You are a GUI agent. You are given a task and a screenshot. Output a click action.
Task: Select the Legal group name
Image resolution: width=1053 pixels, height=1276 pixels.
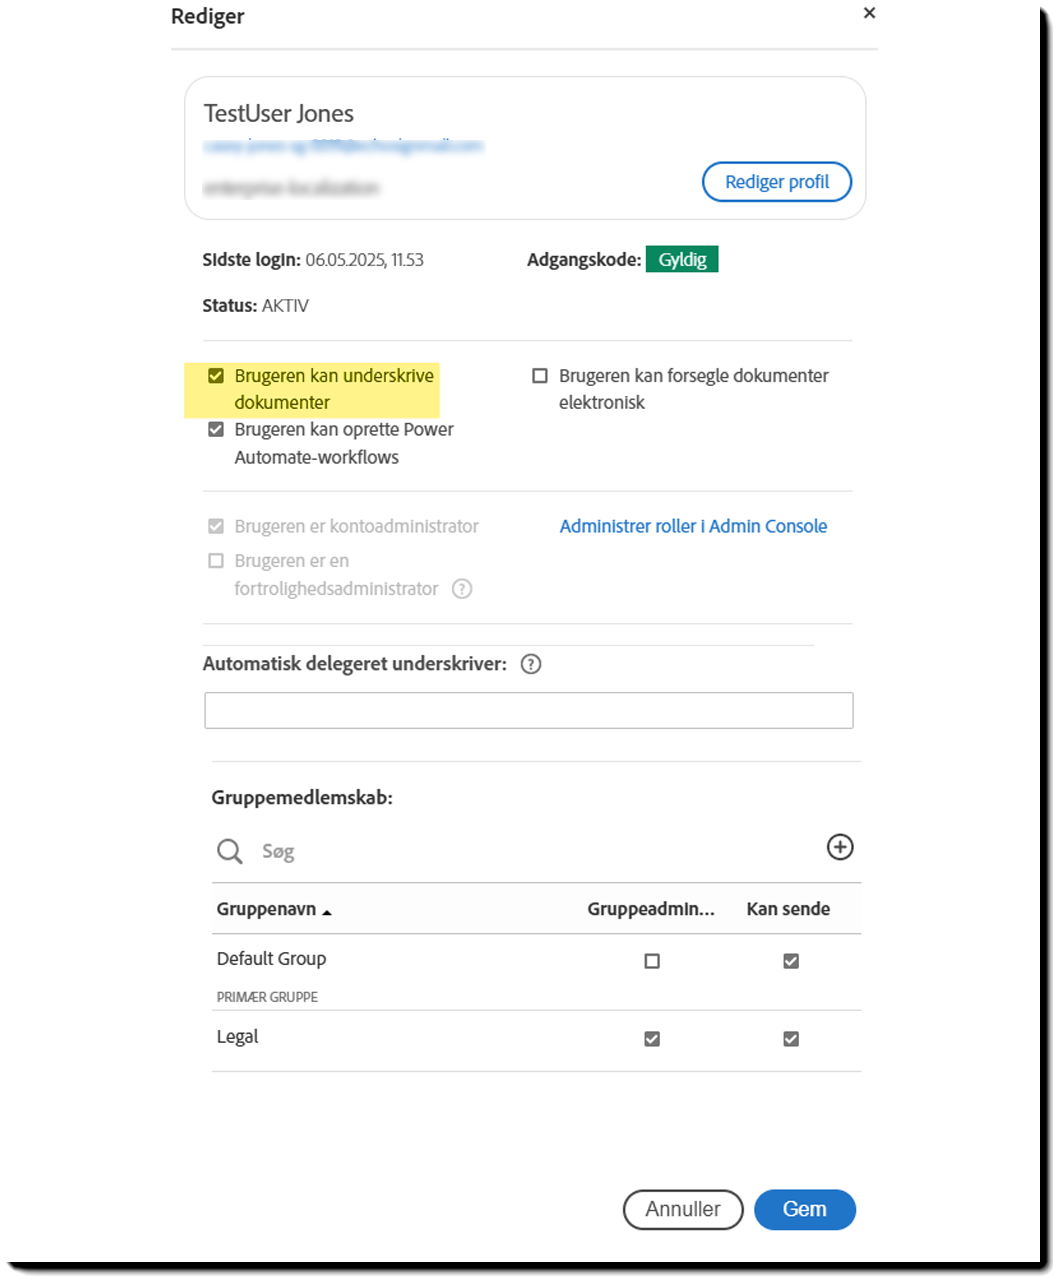[237, 1037]
